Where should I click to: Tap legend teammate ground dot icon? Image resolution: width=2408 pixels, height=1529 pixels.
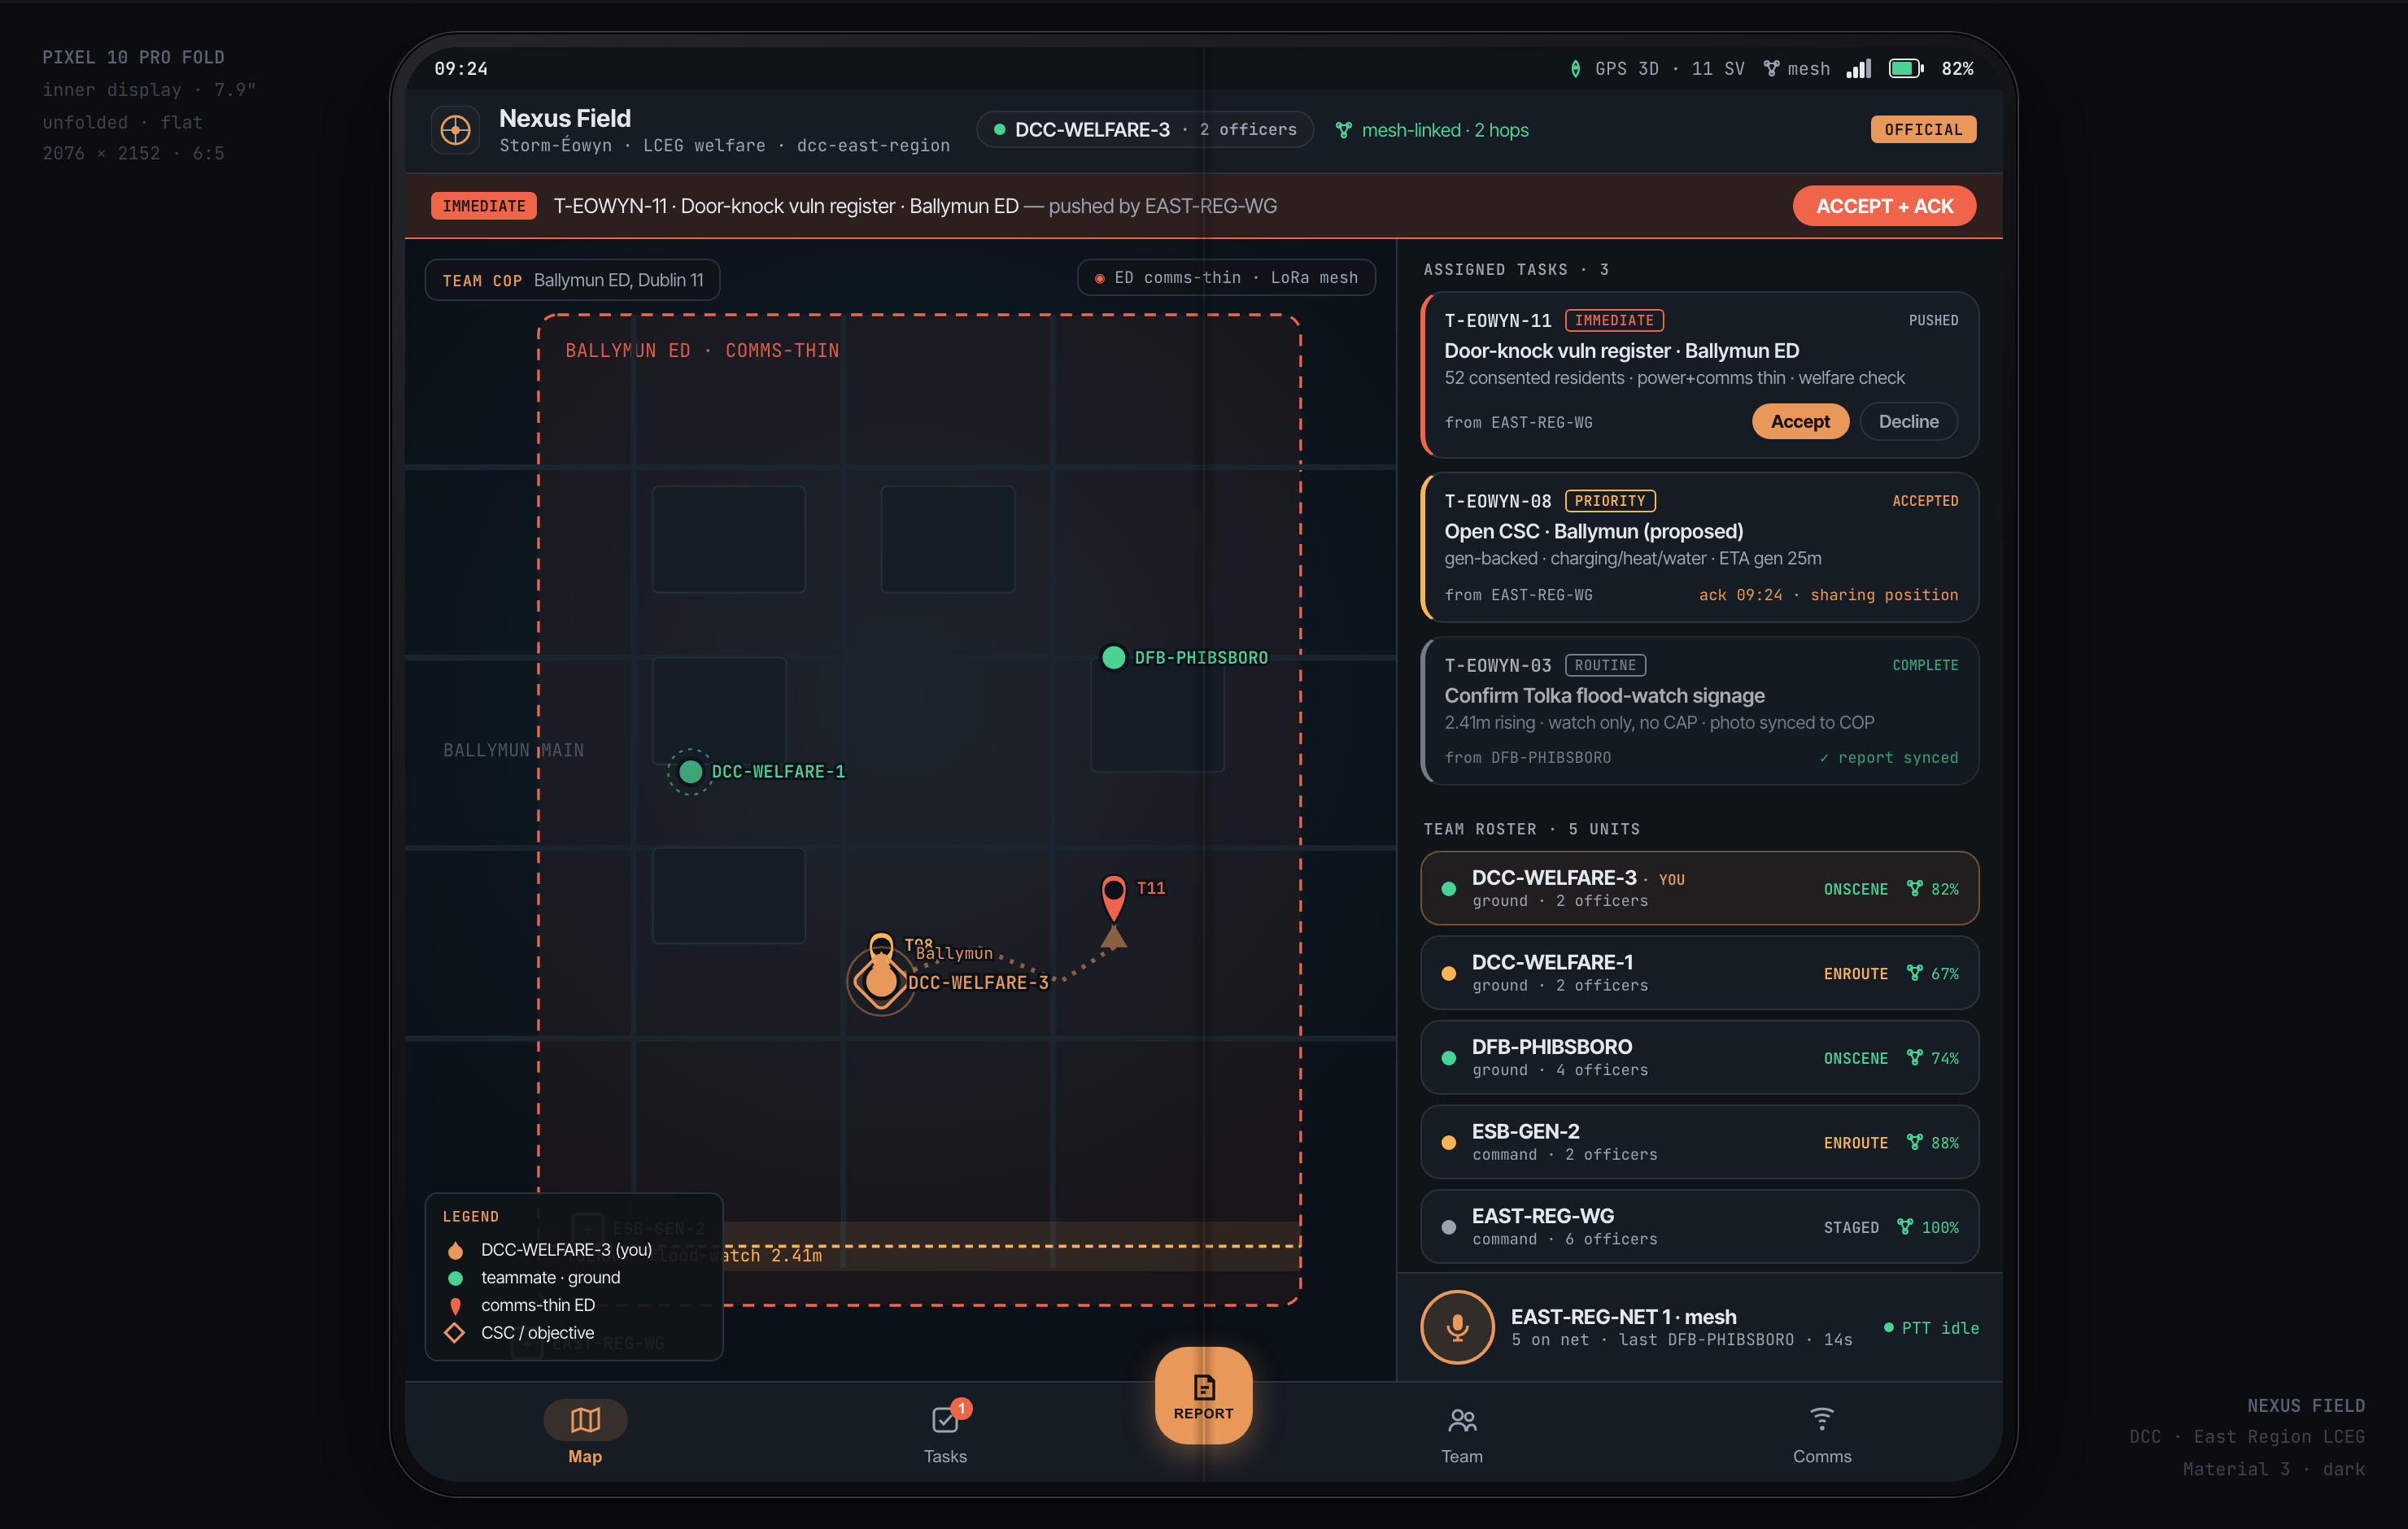point(455,1278)
